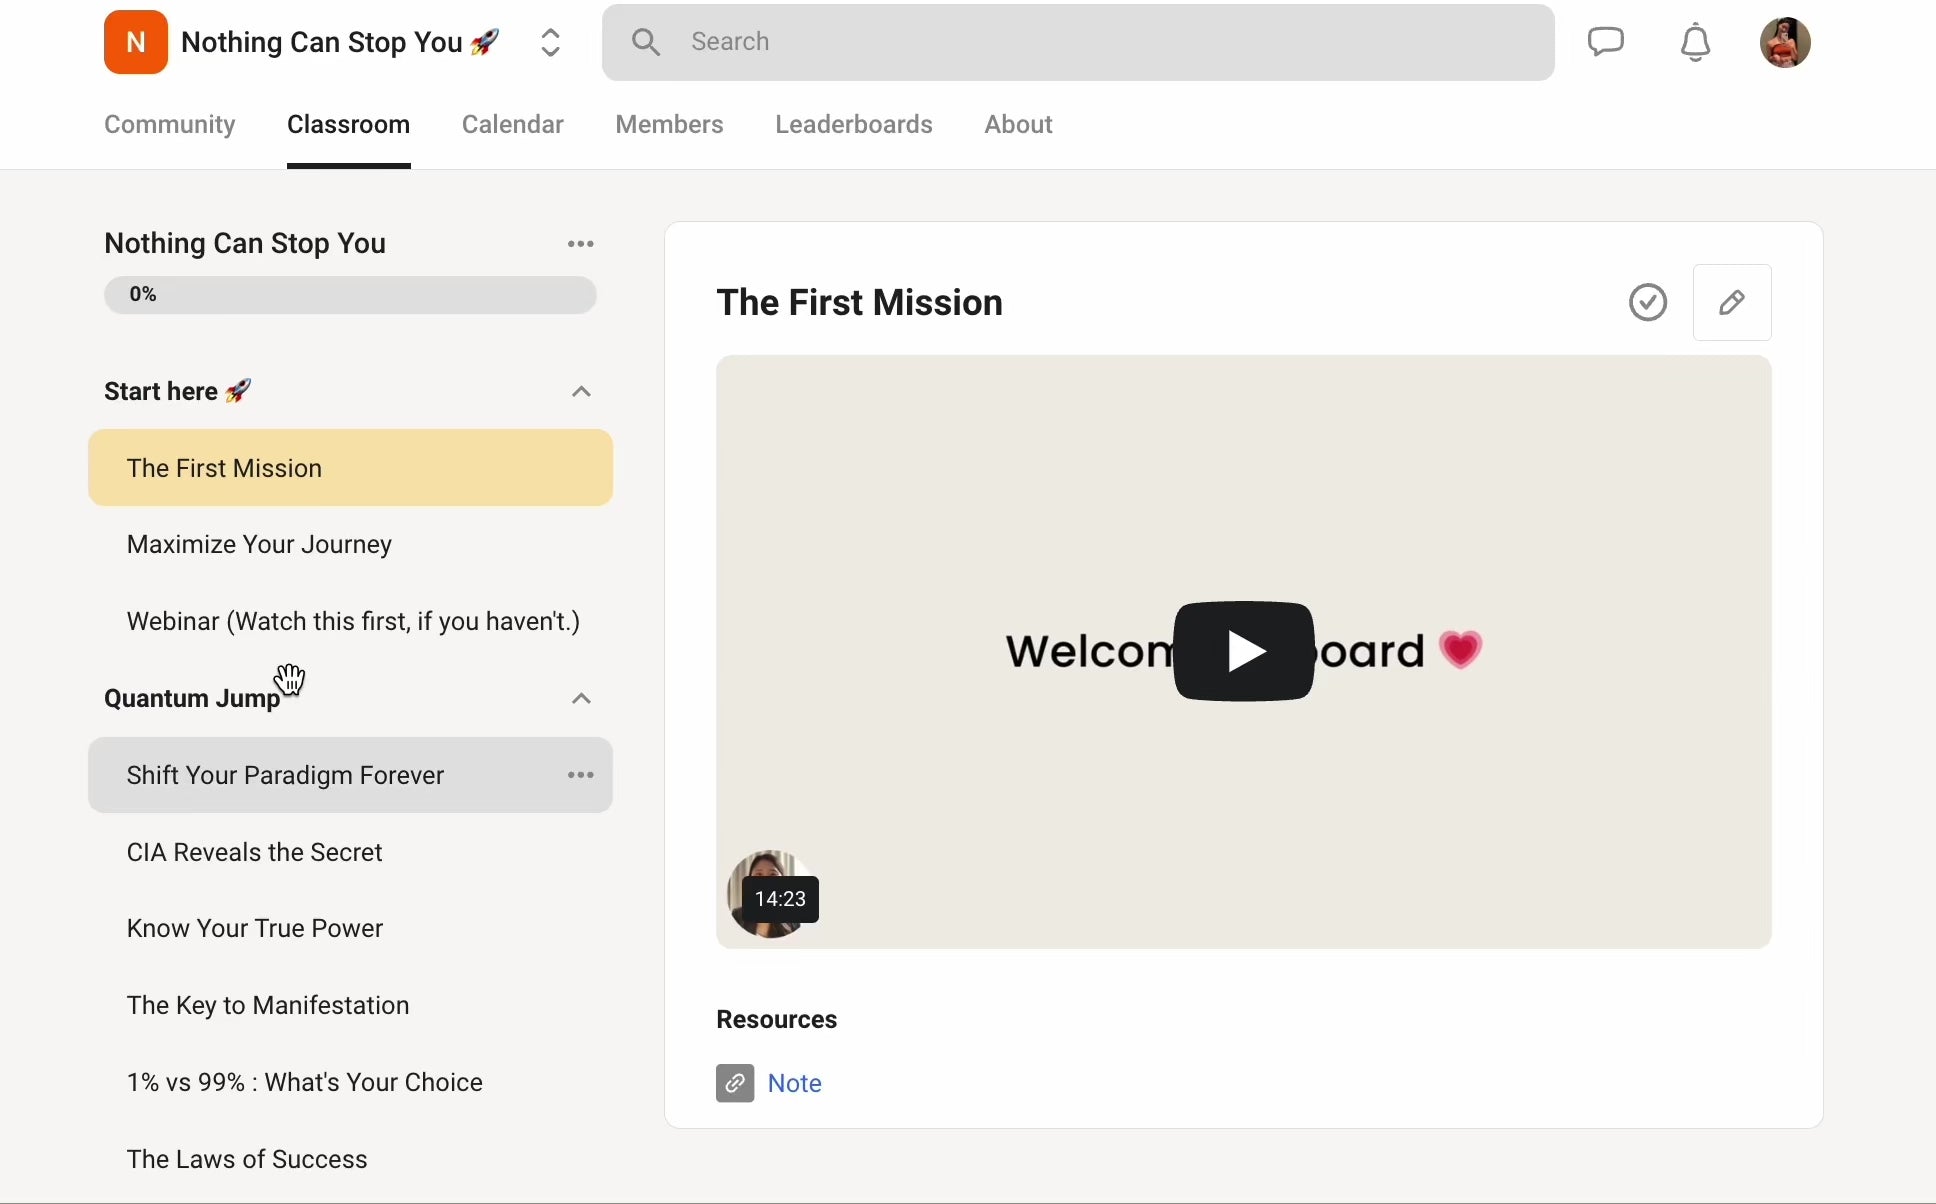Open course options three-dot menu
The image size is (1936, 1204).
(581, 244)
